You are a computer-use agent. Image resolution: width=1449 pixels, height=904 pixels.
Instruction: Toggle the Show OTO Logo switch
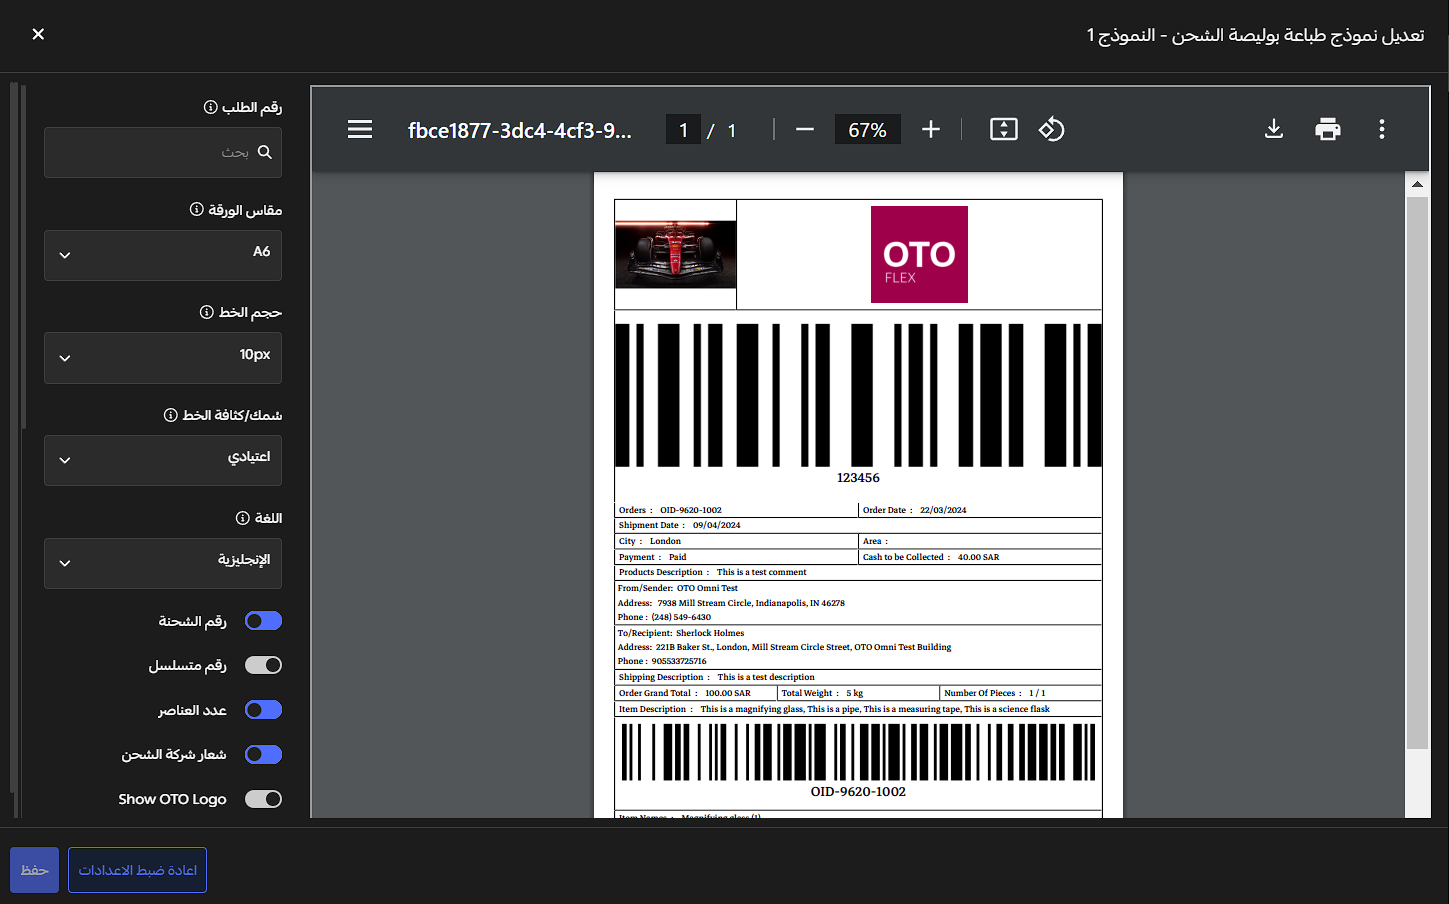[x=264, y=799]
